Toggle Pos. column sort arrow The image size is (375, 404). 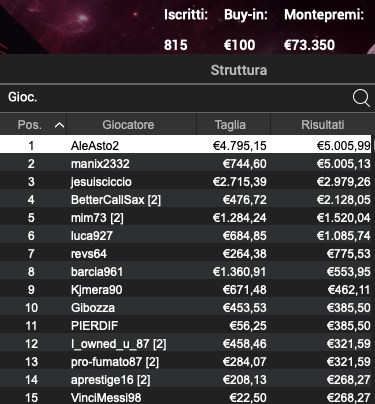point(59,125)
